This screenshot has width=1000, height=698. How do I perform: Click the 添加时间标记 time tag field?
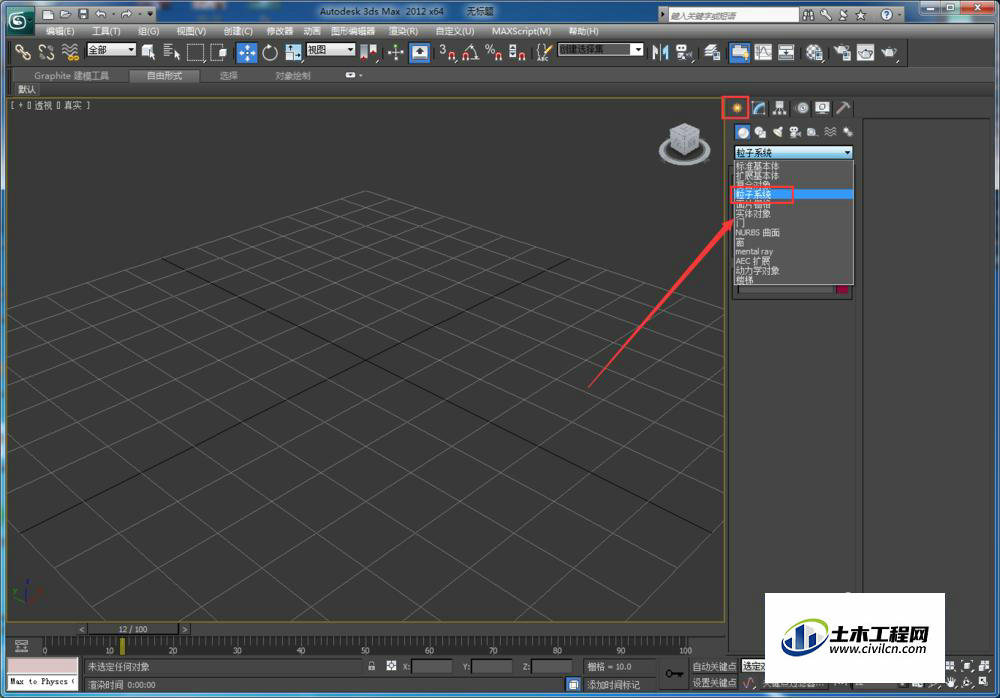[617, 685]
